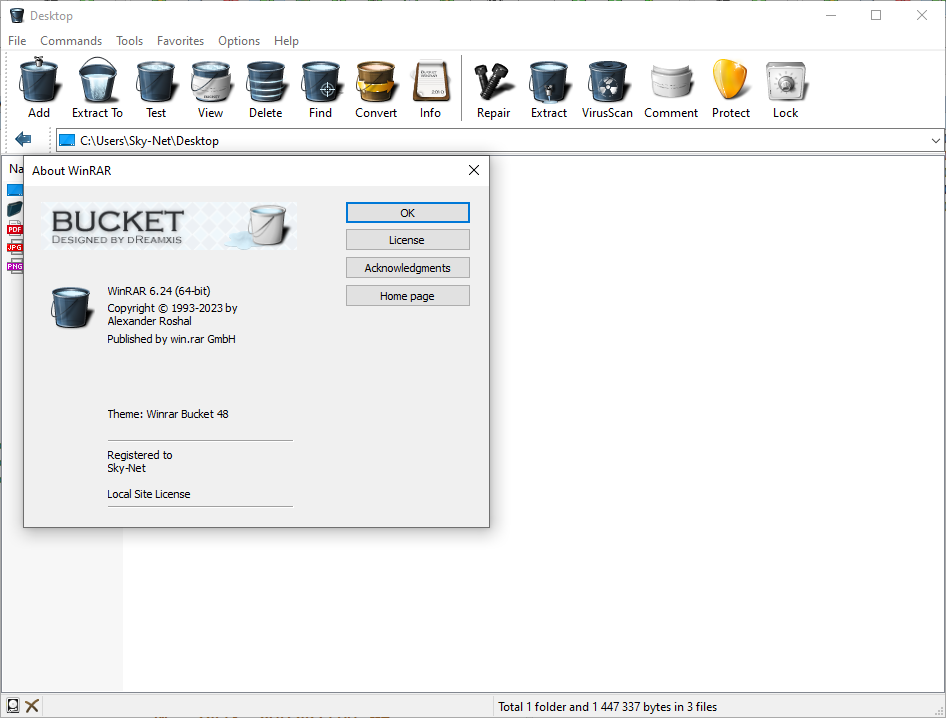The image size is (946, 718).
Task: Go up one folder with back arrow
Action: tap(23, 140)
